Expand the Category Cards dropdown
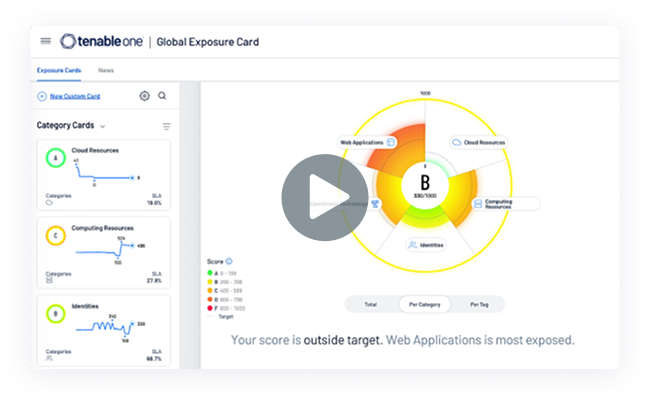650x404 pixels. (x=103, y=127)
